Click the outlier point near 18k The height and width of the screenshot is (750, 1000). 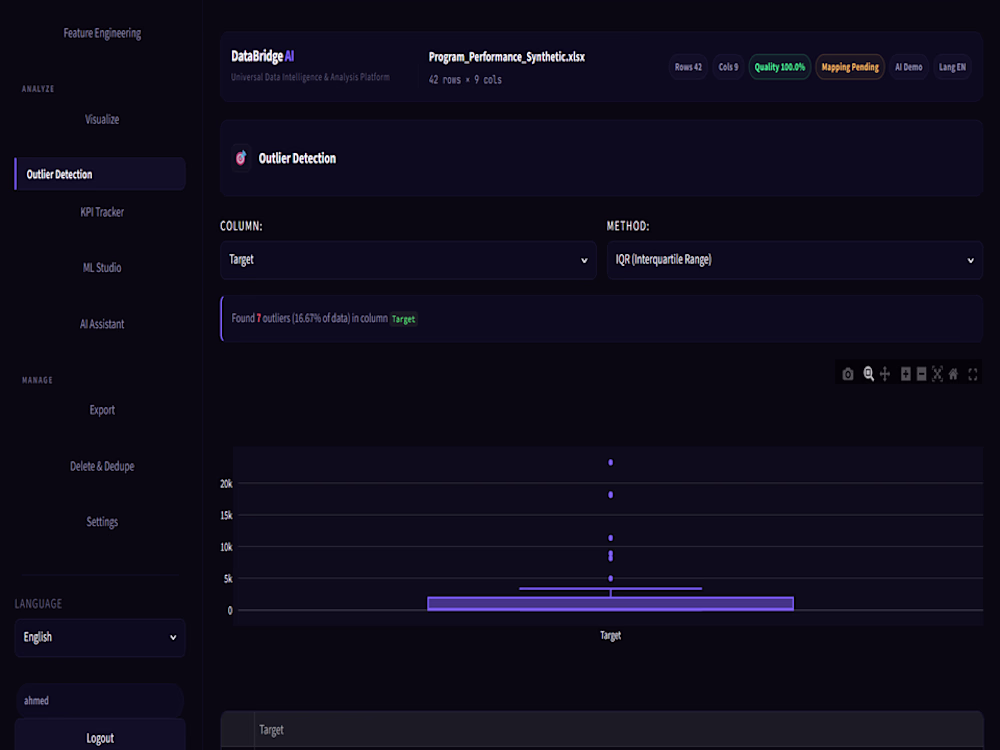pyautogui.click(x=610, y=495)
